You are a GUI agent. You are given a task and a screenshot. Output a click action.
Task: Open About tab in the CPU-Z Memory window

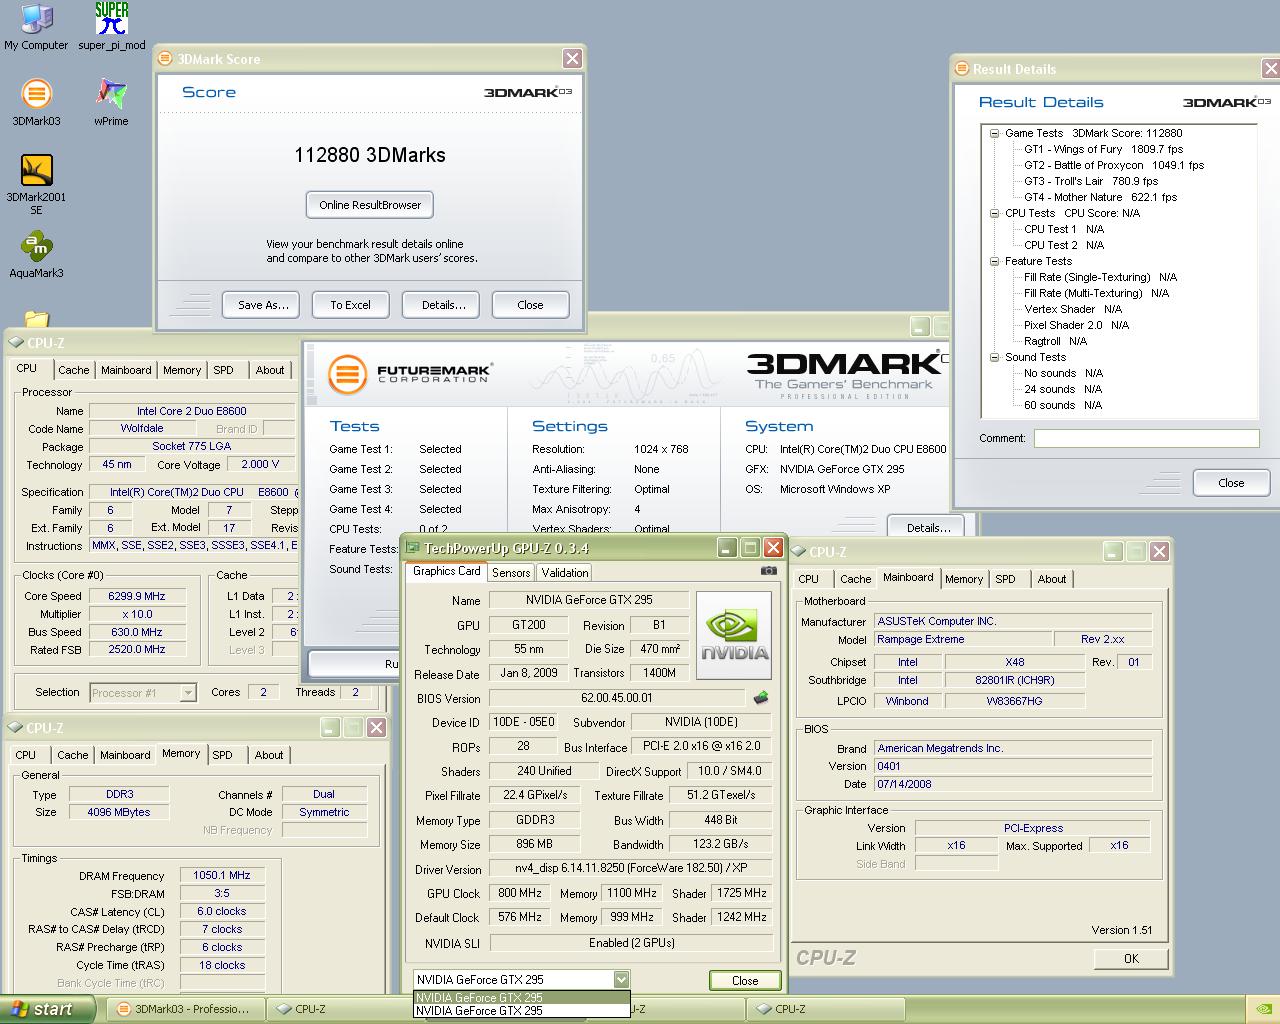click(x=269, y=755)
